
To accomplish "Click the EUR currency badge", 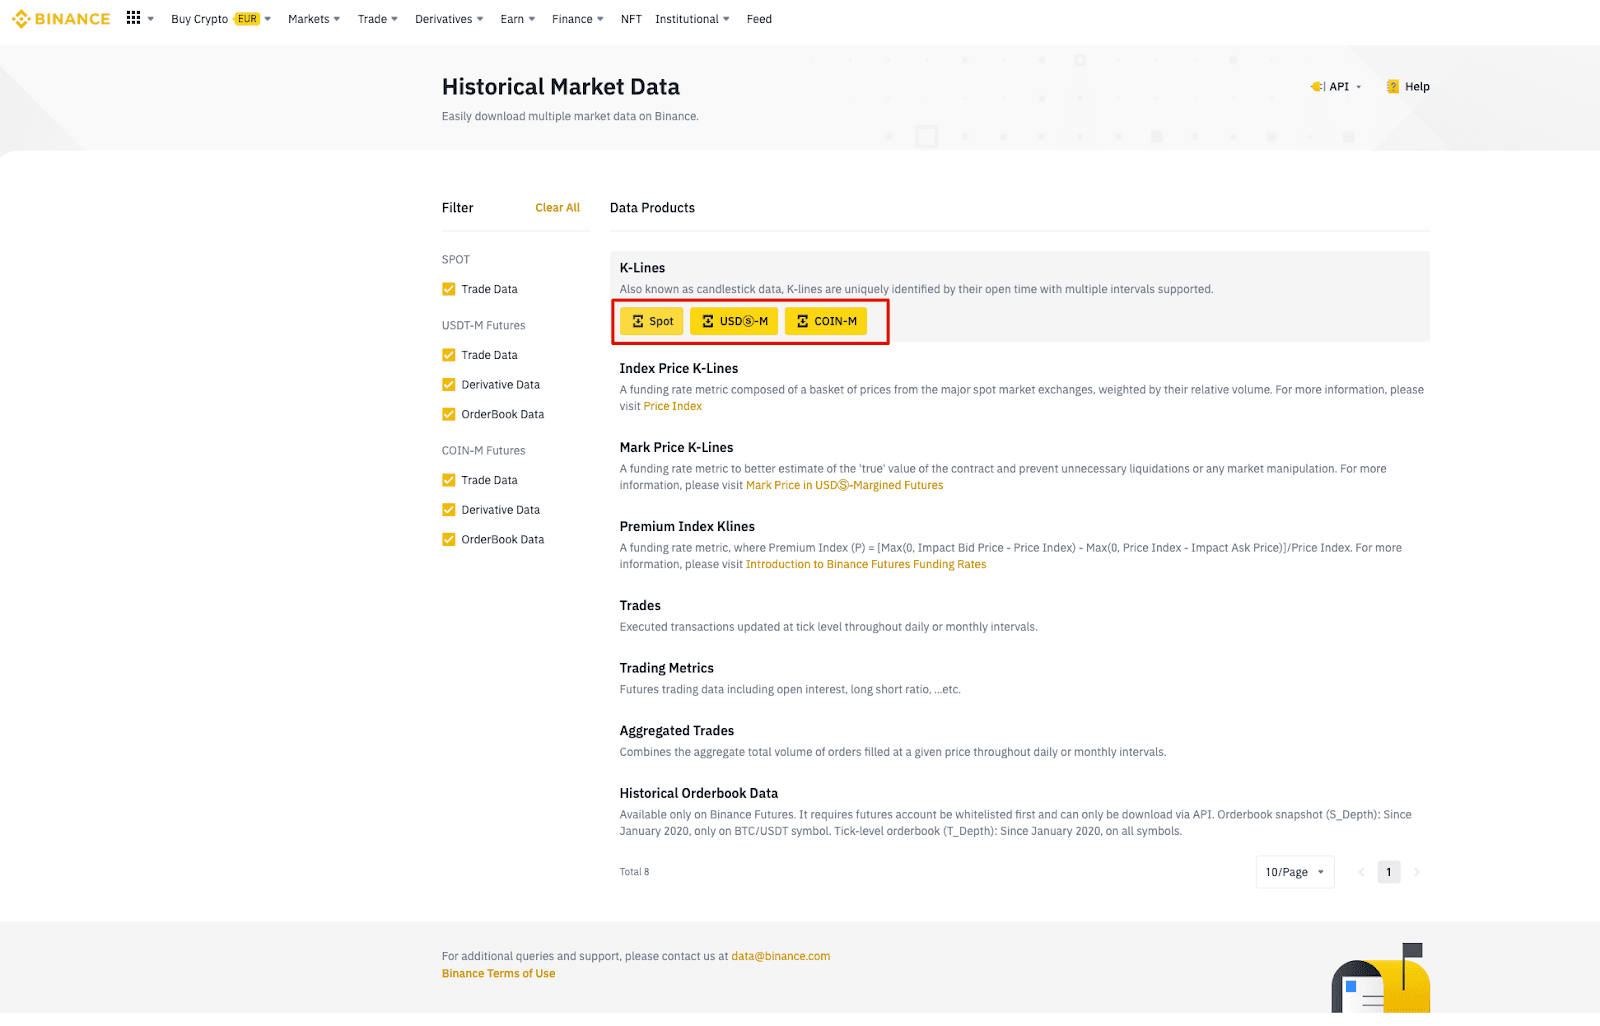I will pyautogui.click(x=247, y=19).
